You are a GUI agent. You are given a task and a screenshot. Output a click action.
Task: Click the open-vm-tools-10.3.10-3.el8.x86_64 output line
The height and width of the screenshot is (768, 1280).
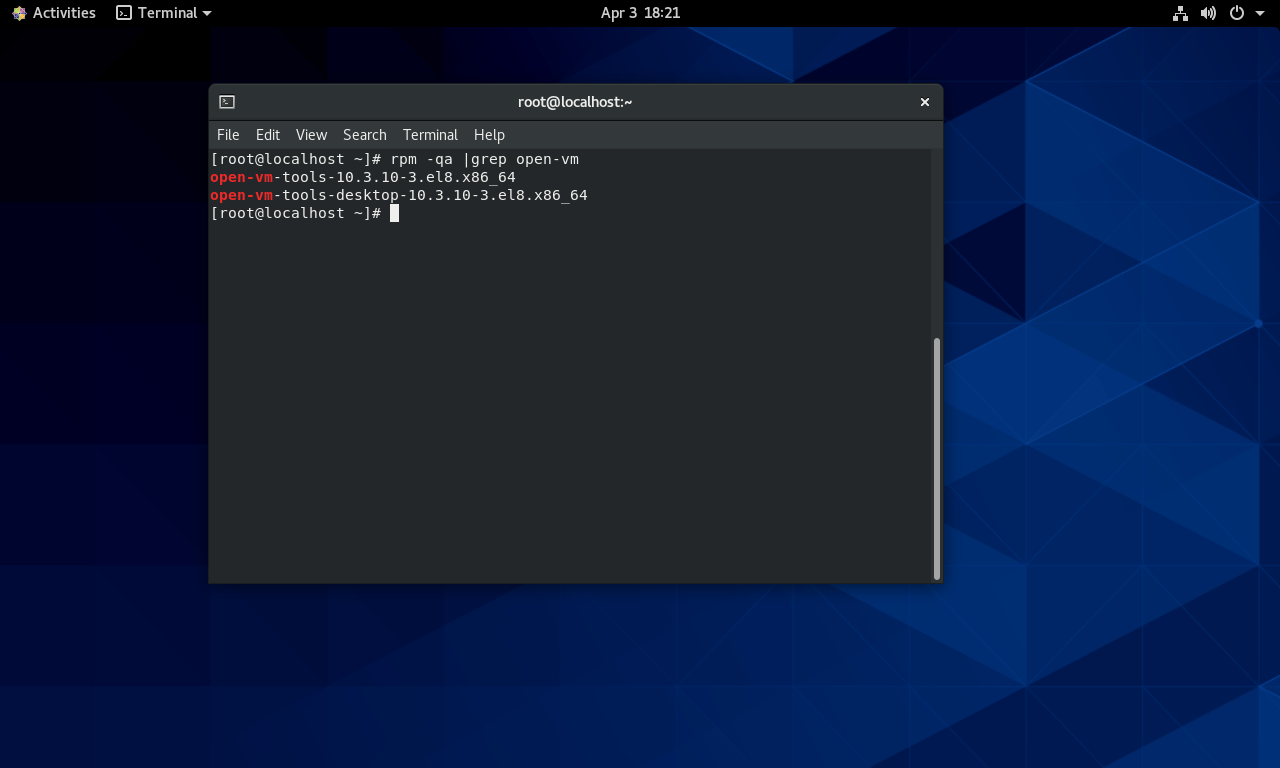pos(363,177)
